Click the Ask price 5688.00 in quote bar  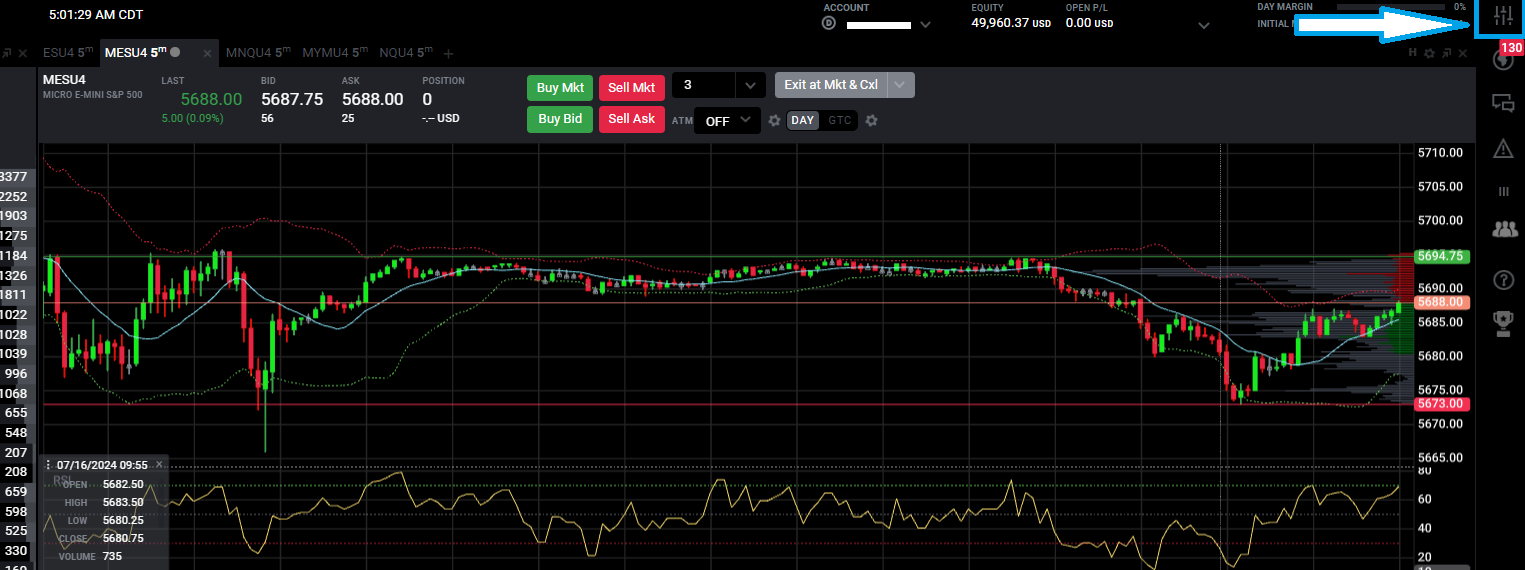[x=373, y=99]
